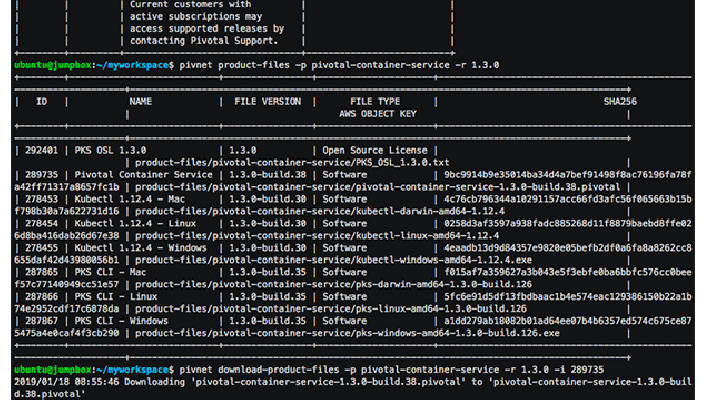Image resolution: width=712 pixels, height=400 pixels.
Task: Select file ID 287867
Action: click(41, 321)
